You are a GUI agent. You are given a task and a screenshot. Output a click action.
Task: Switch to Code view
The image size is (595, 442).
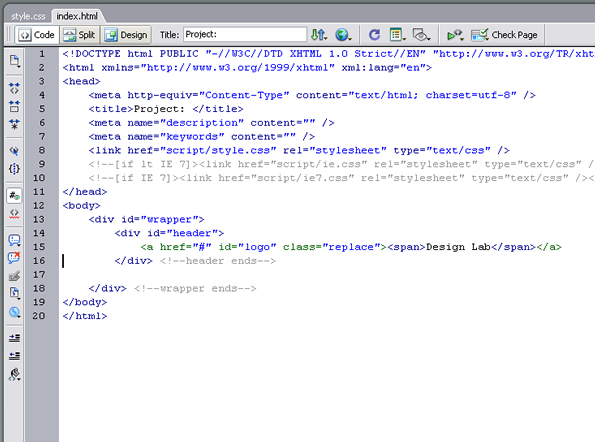pyautogui.click(x=37, y=35)
